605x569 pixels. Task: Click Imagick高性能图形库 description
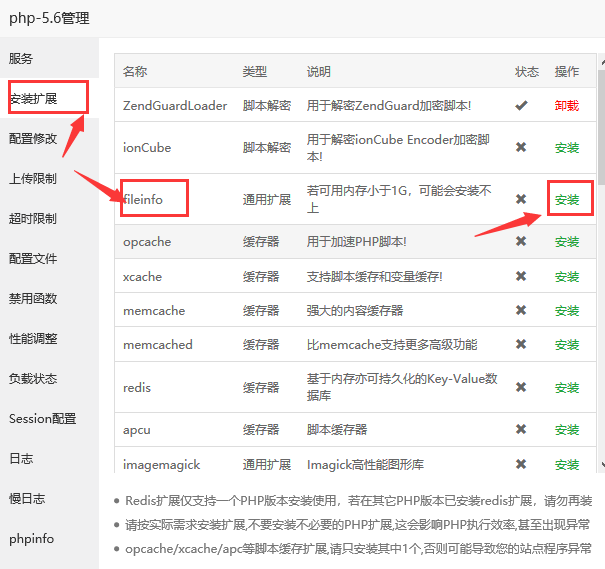365,464
